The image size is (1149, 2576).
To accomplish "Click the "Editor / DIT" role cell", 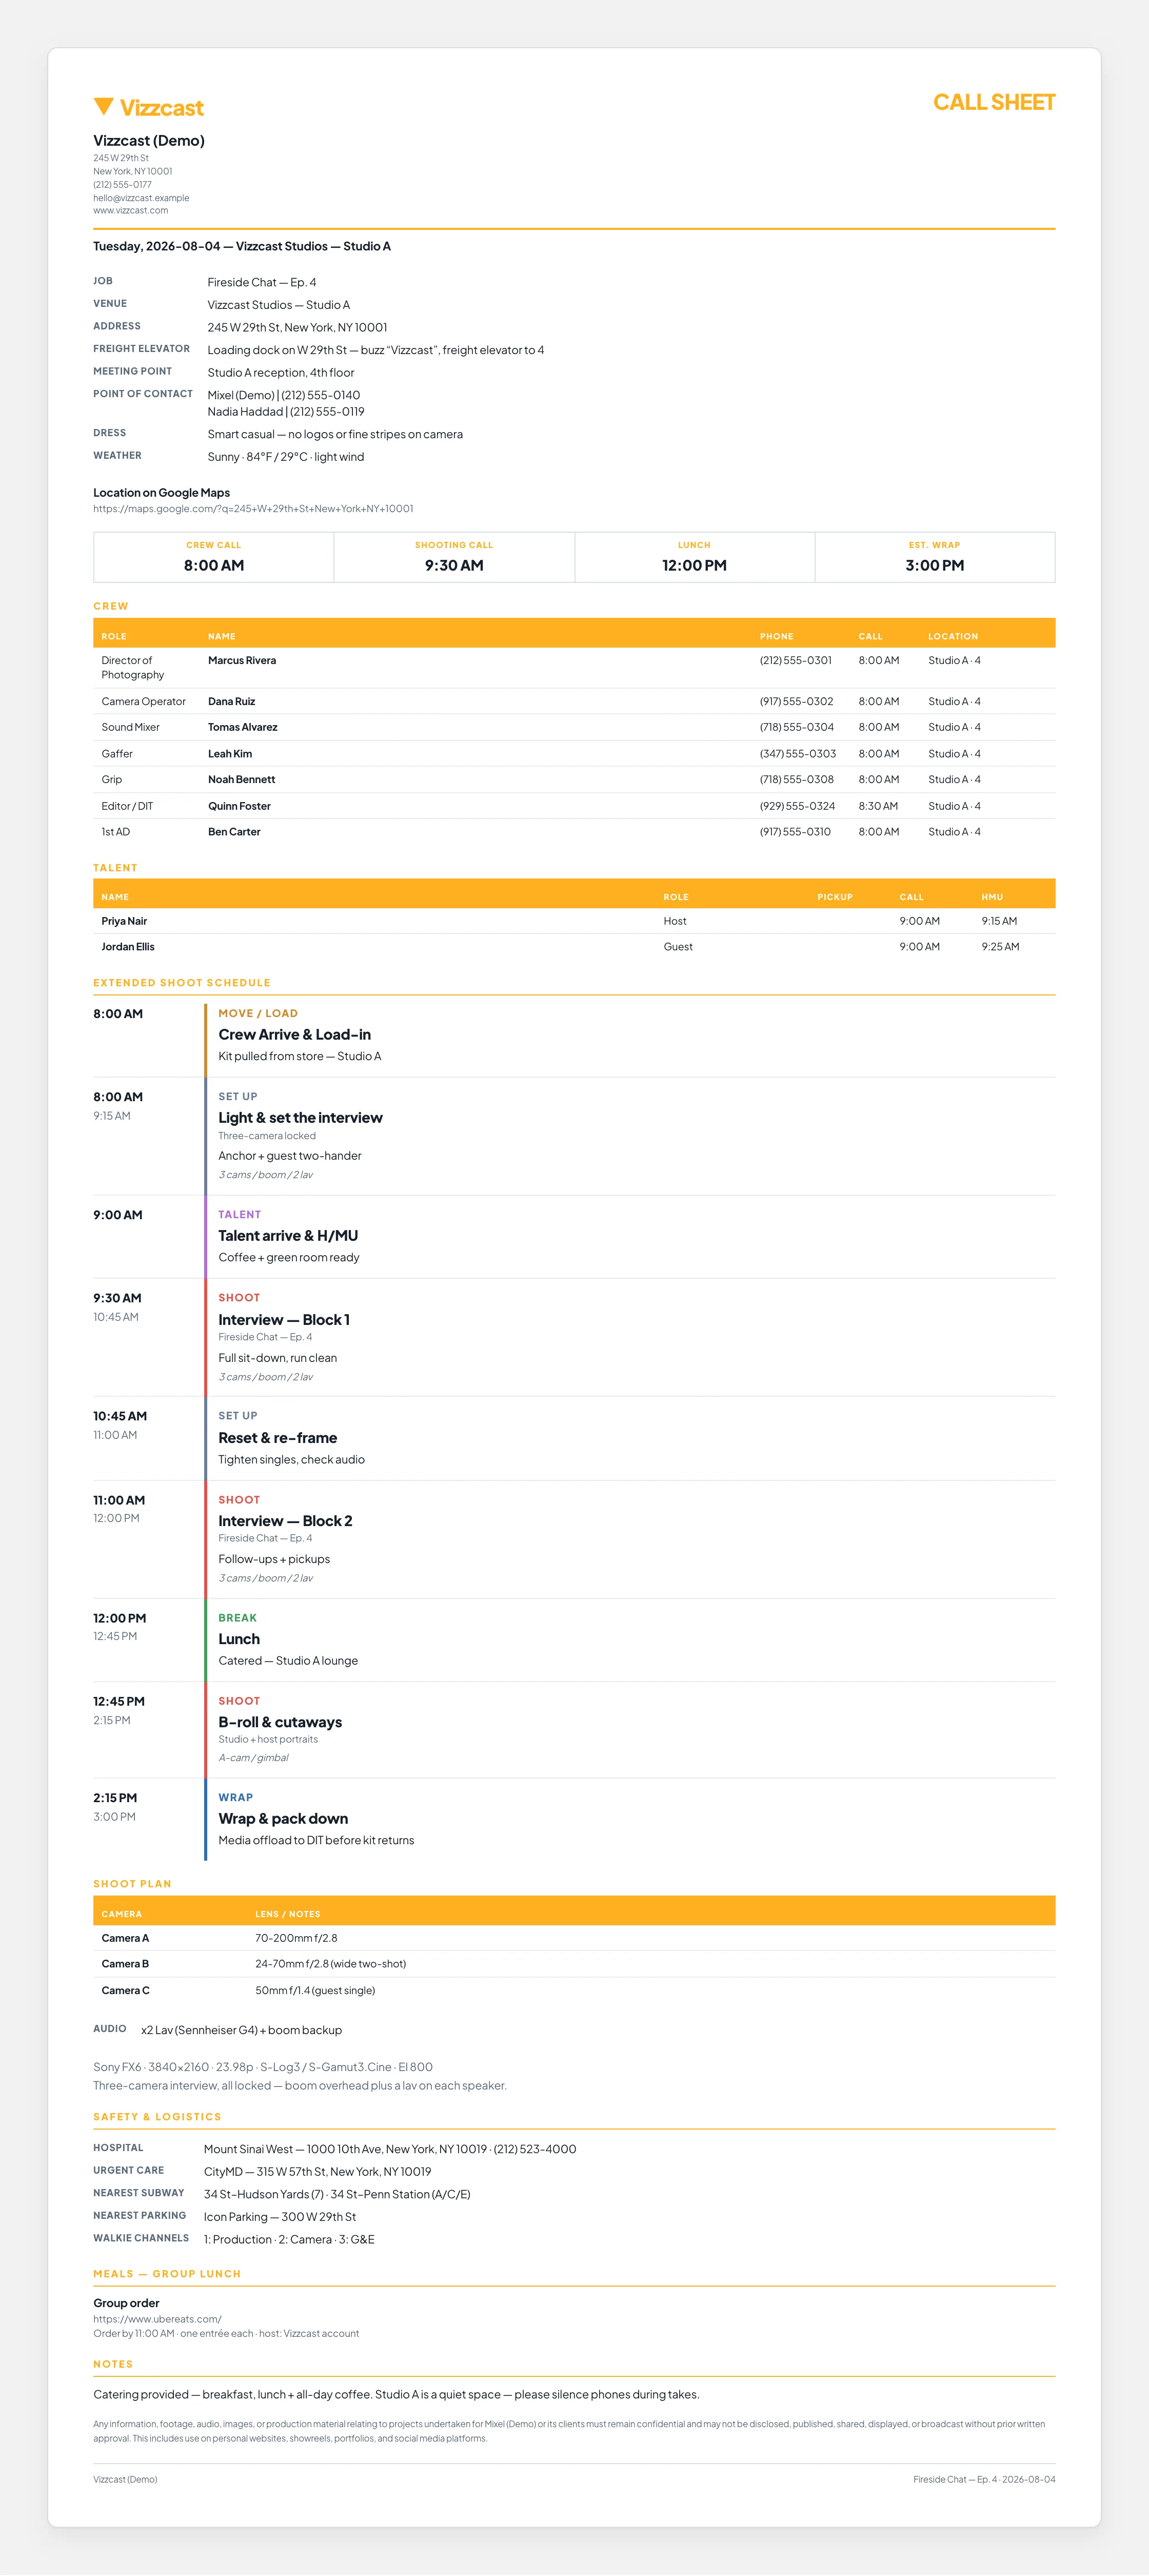I will coord(127,806).
